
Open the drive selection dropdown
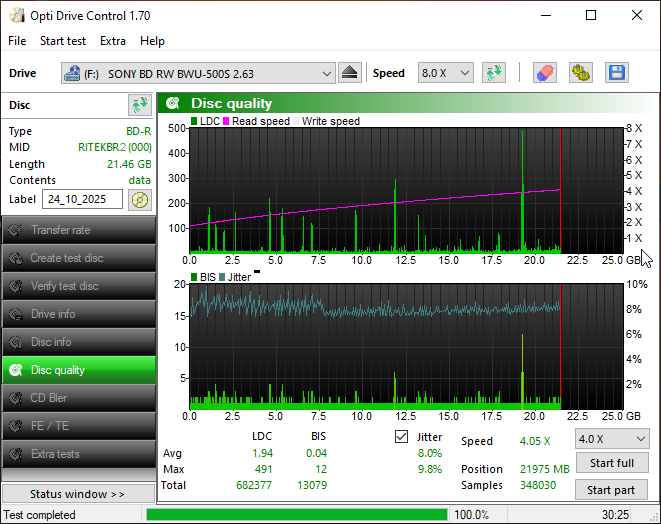(198, 73)
